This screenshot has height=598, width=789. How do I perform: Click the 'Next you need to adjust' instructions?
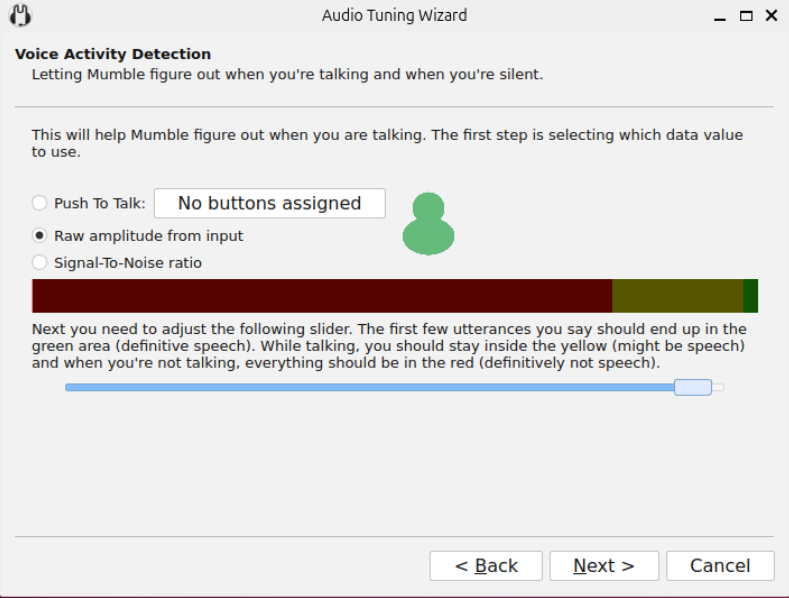389,346
